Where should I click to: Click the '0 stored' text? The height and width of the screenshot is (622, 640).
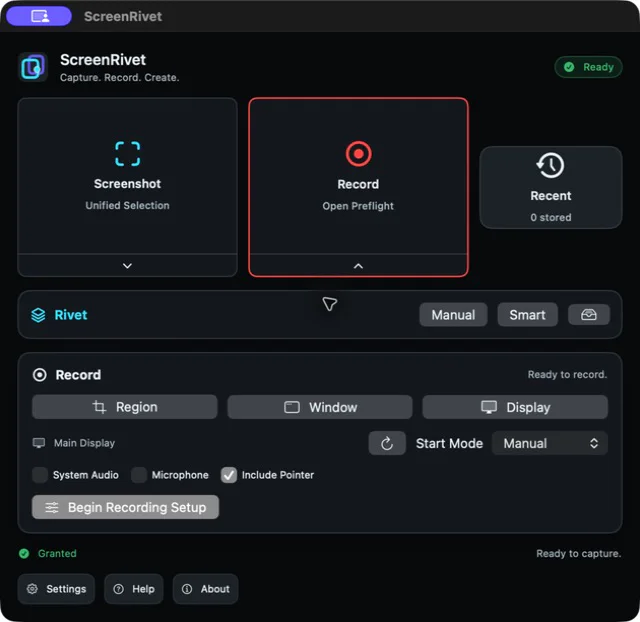pyautogui.click(x=551, y=218)
